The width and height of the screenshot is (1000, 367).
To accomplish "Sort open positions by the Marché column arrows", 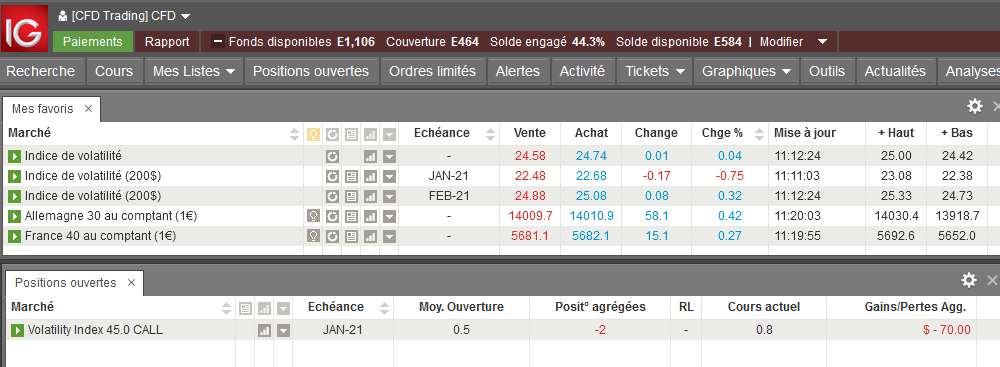I will (x=226, y=308).
